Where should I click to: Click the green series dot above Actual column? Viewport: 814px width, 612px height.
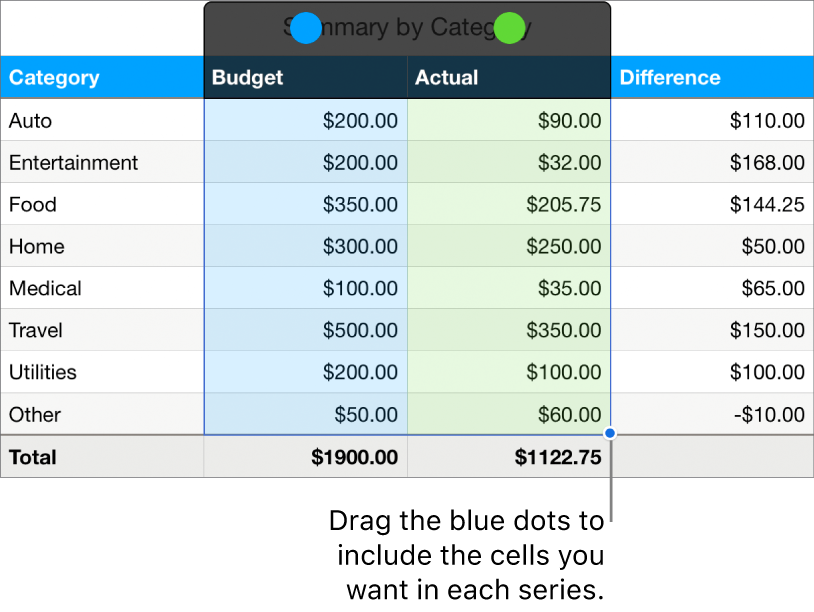tap(509, 28)
